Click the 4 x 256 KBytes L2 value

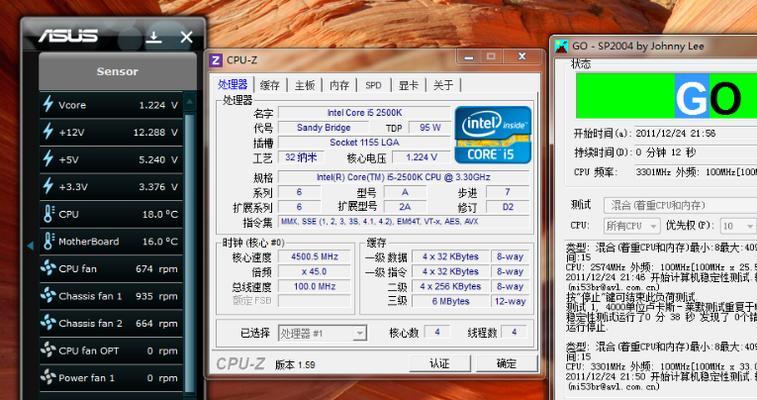(450, 286)
